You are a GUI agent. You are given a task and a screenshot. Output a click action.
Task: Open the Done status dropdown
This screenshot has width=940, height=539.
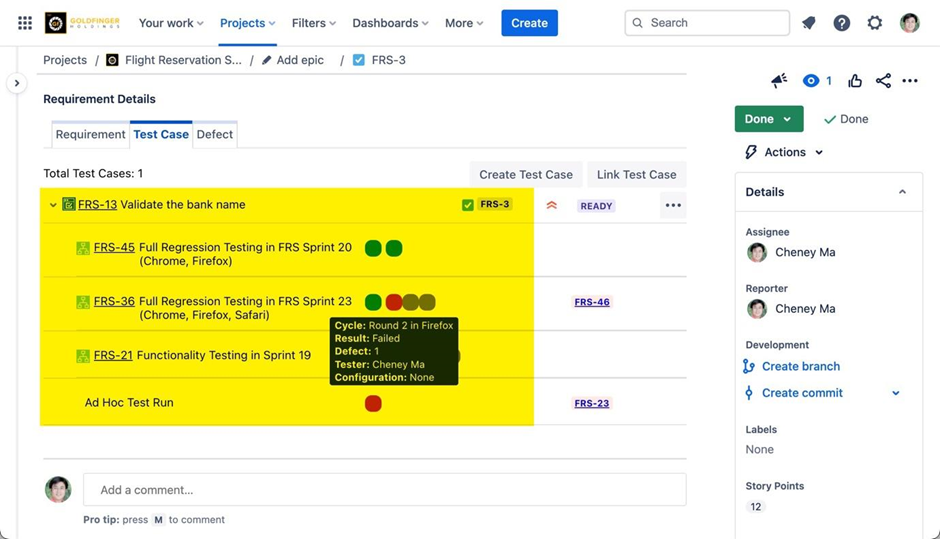(768, 119)
